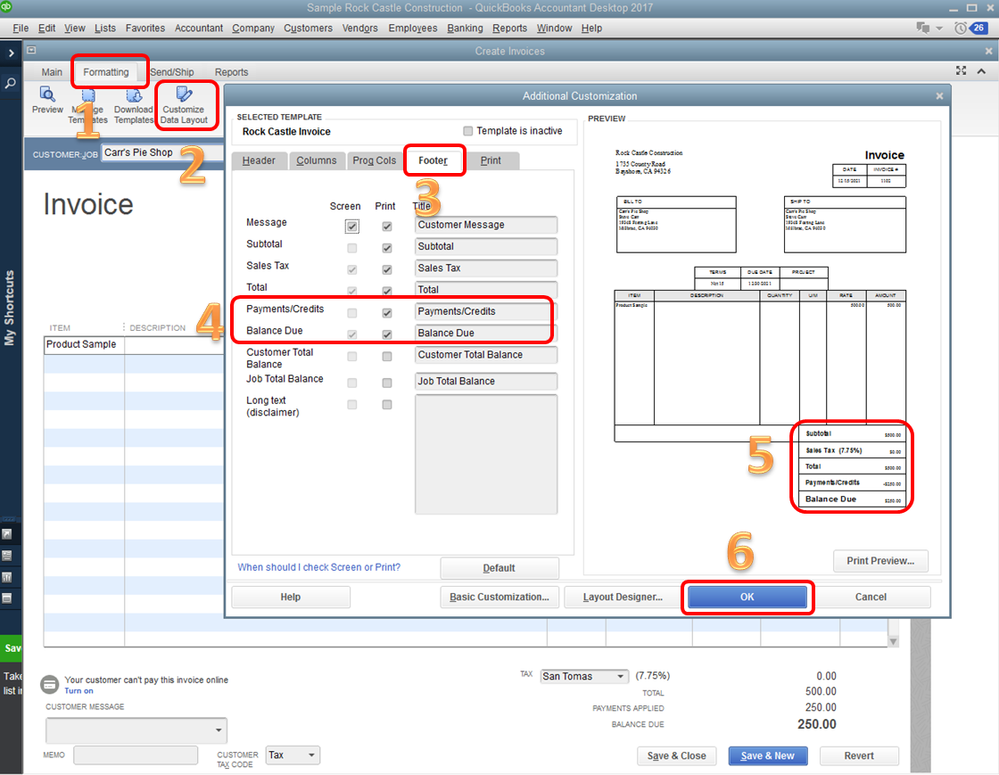The height and width of the screenshot is (775, 999).
Task: Open the Main ribbon tab
Action: click(x=52, y=72)
